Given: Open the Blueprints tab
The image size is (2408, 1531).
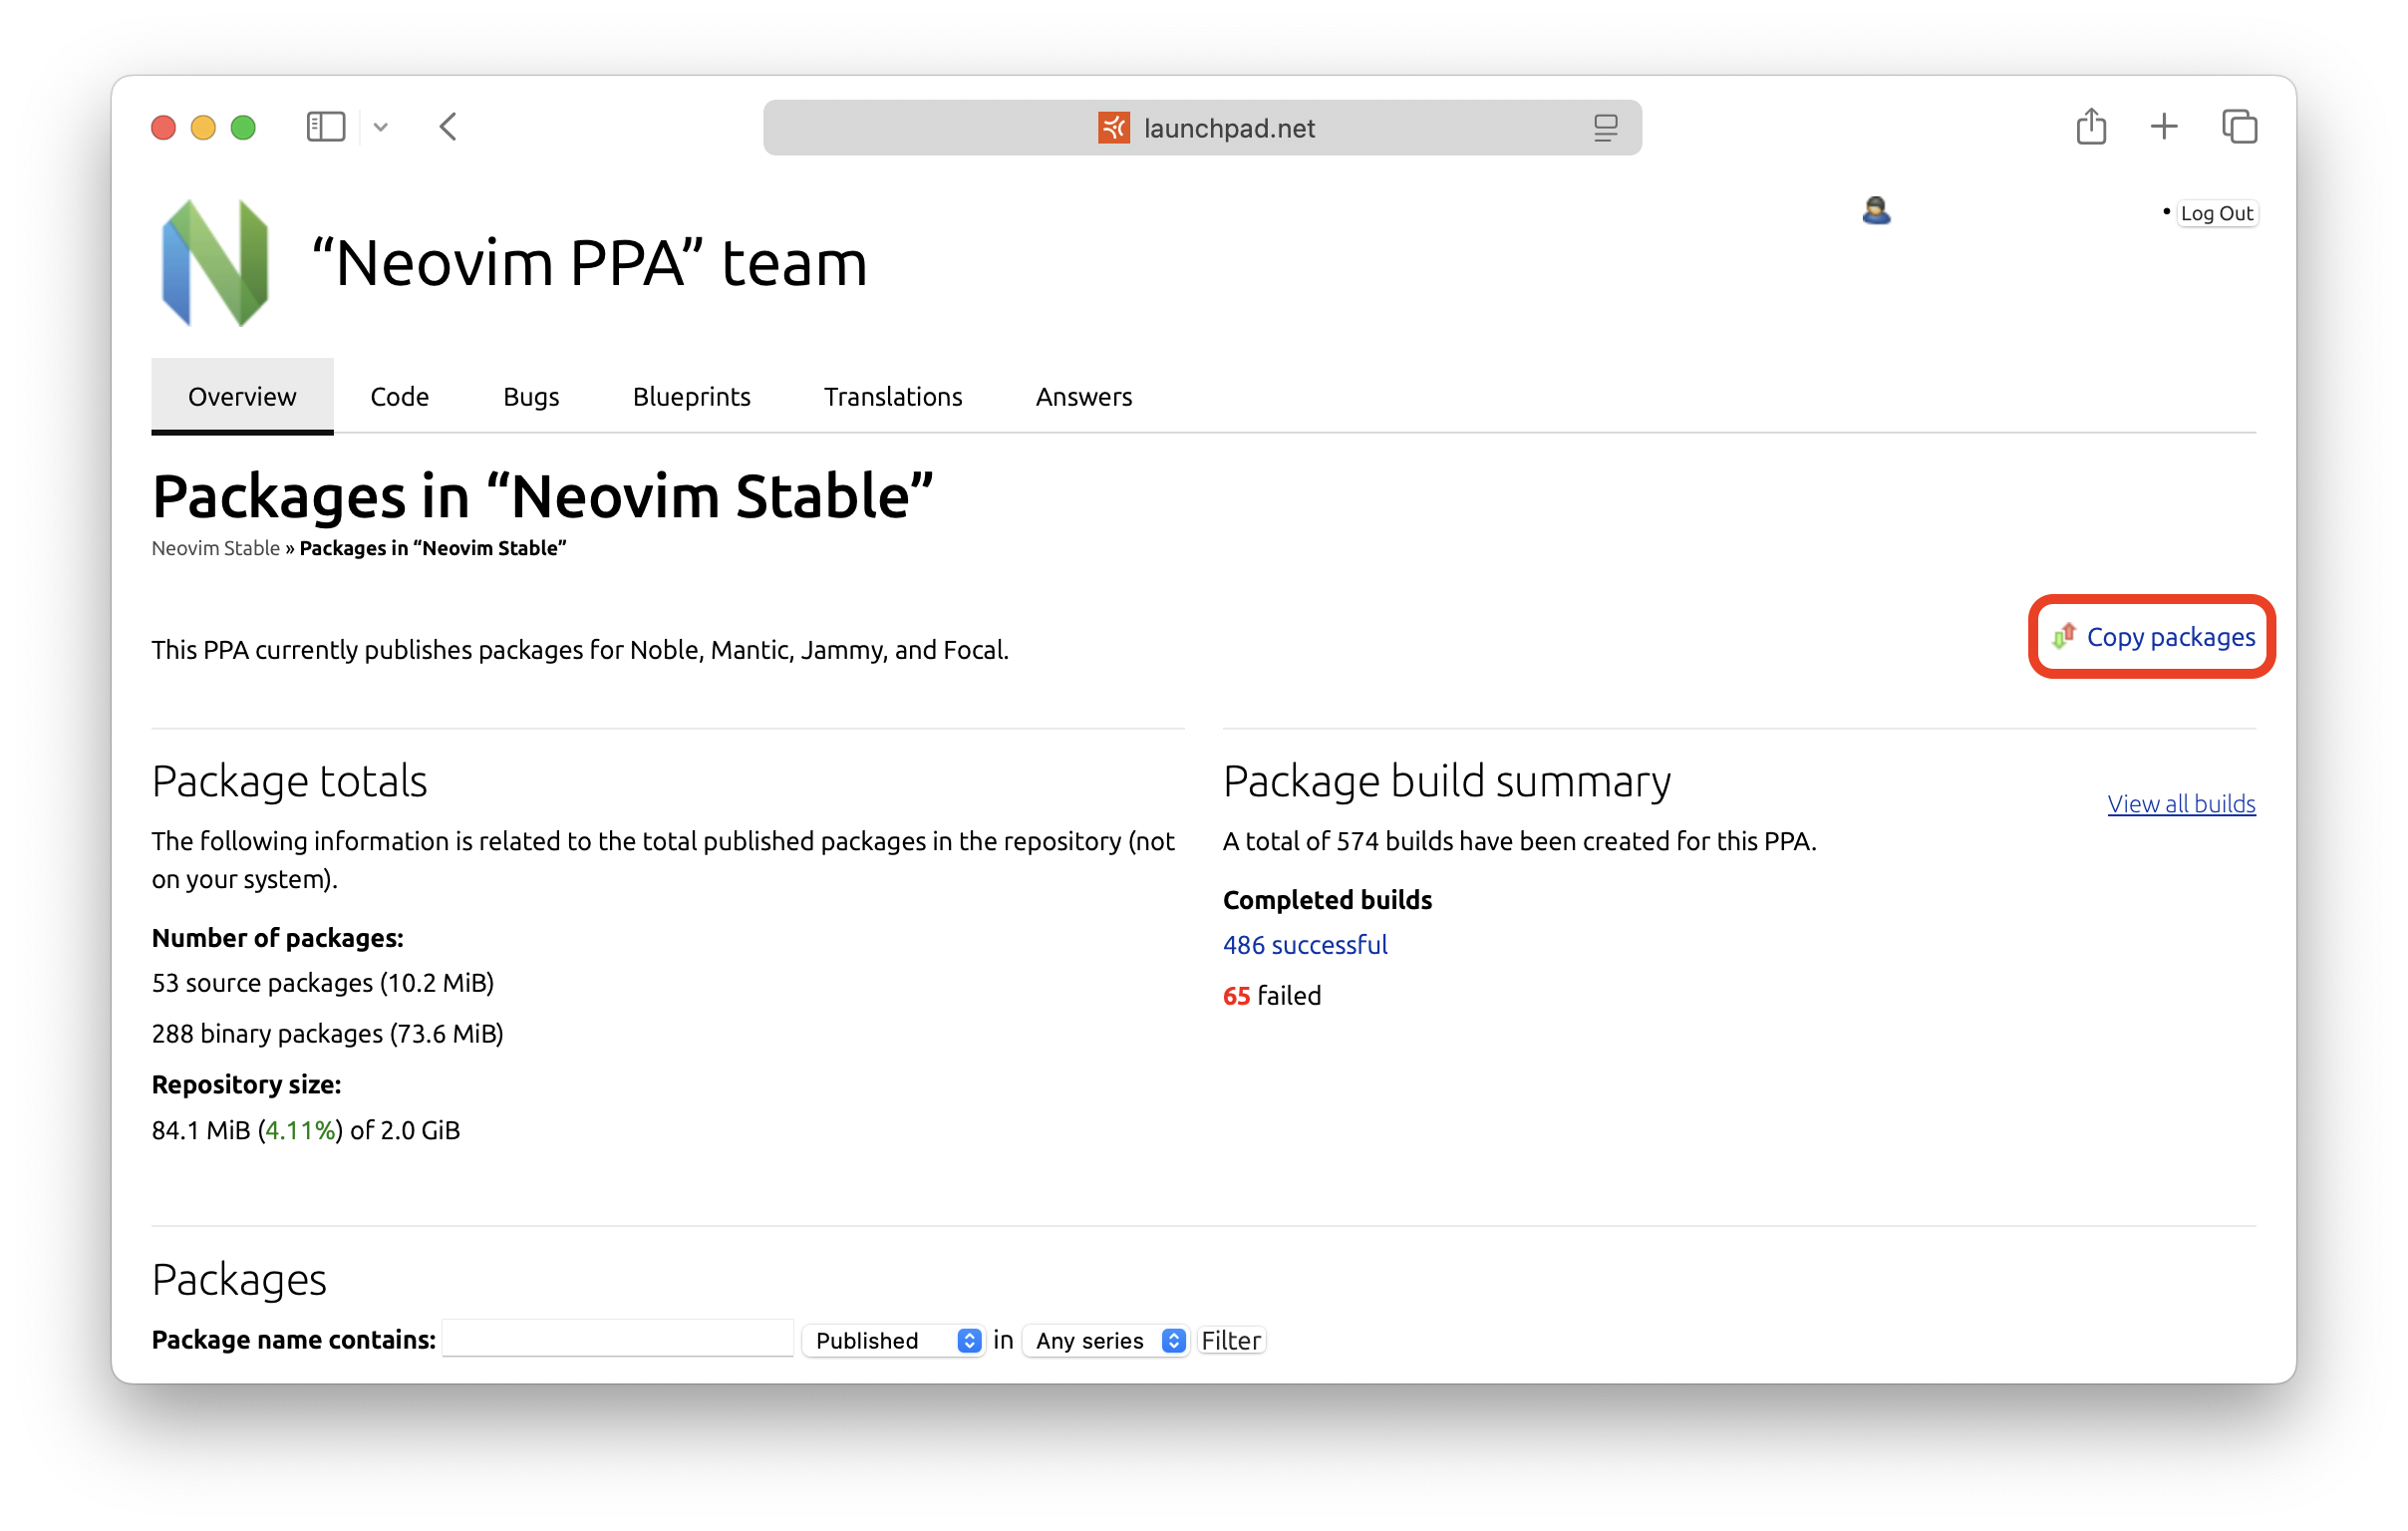Looking at the screenshot, I should click(x=691, y=397).
